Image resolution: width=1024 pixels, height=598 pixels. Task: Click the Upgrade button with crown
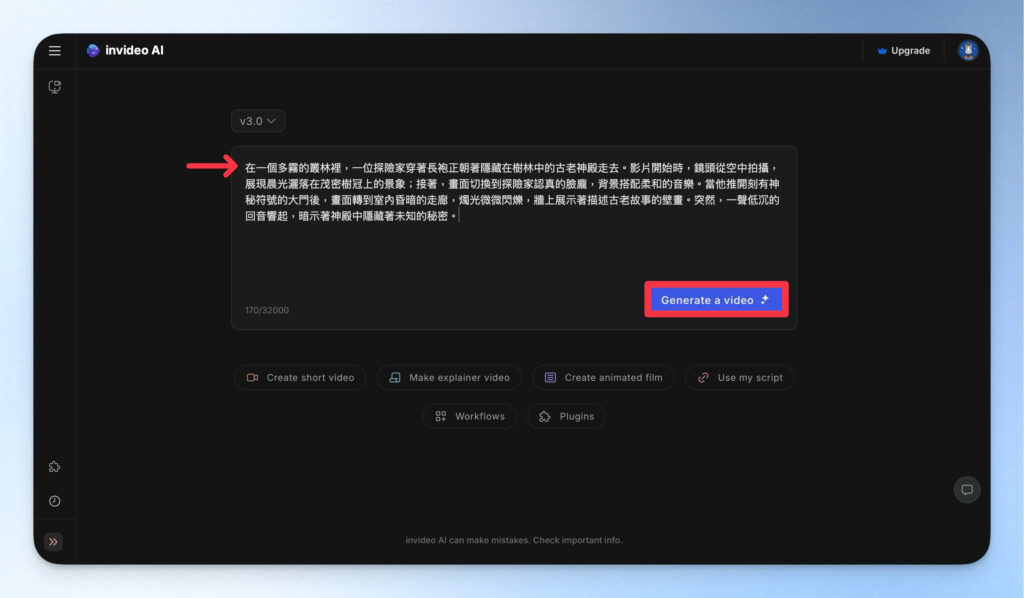[x=903, y=51]
